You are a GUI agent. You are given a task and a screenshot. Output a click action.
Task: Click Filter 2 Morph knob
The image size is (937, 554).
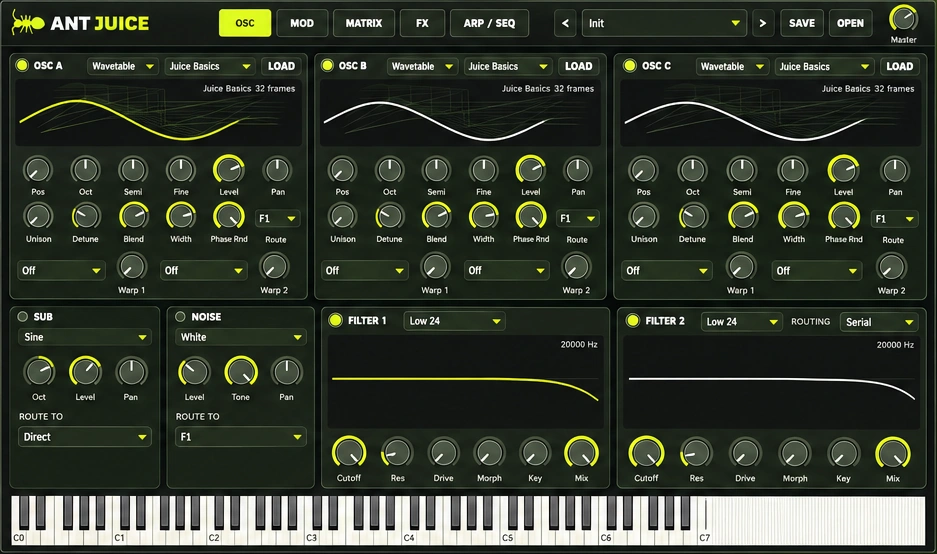pyautogui.click(x=795, y=453)
